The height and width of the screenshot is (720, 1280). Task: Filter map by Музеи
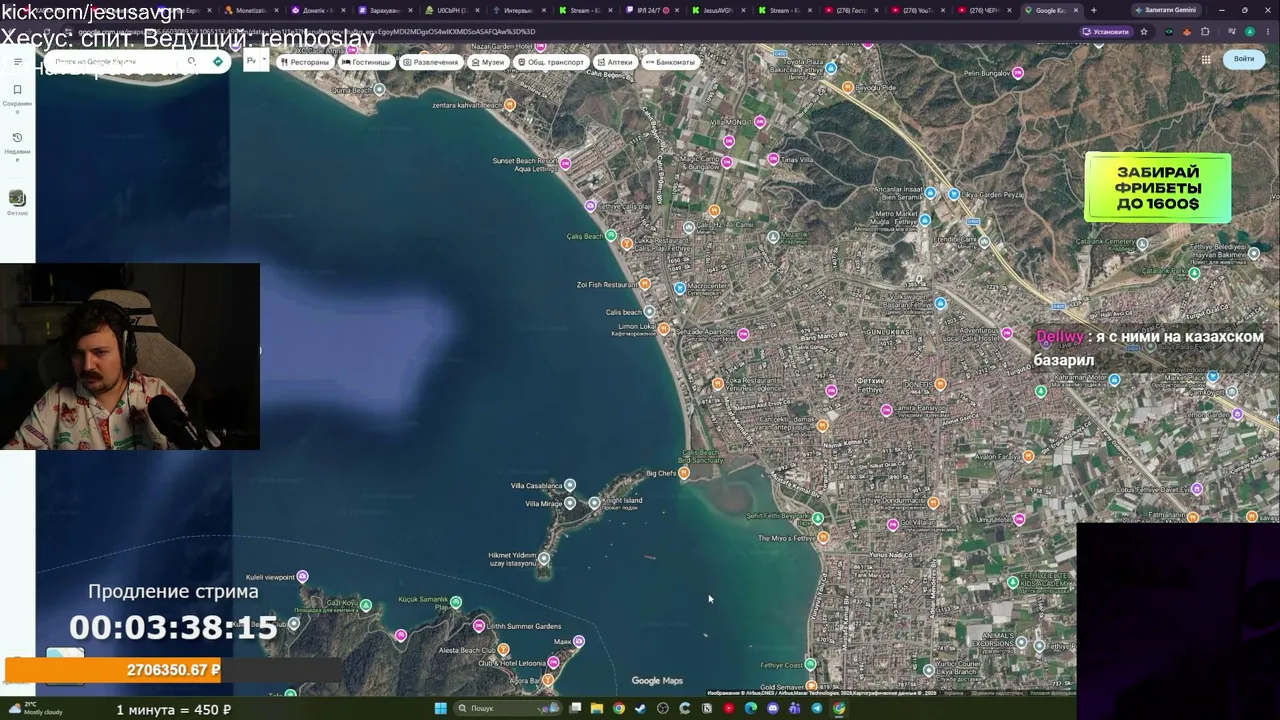(x=488, y=62)
